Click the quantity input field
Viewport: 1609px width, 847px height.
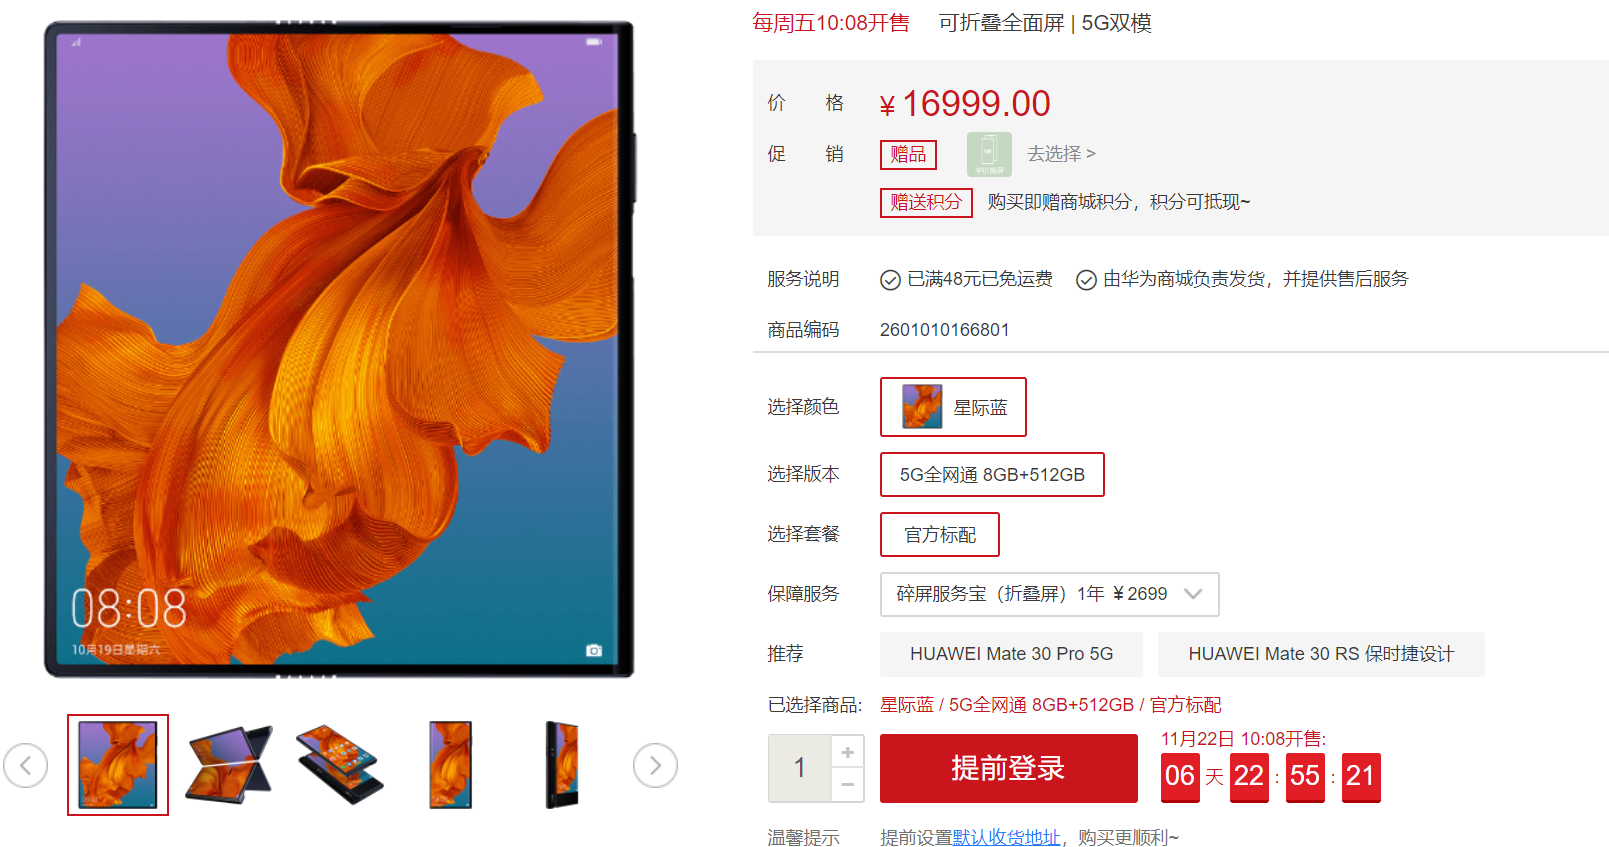coord(800,768)
